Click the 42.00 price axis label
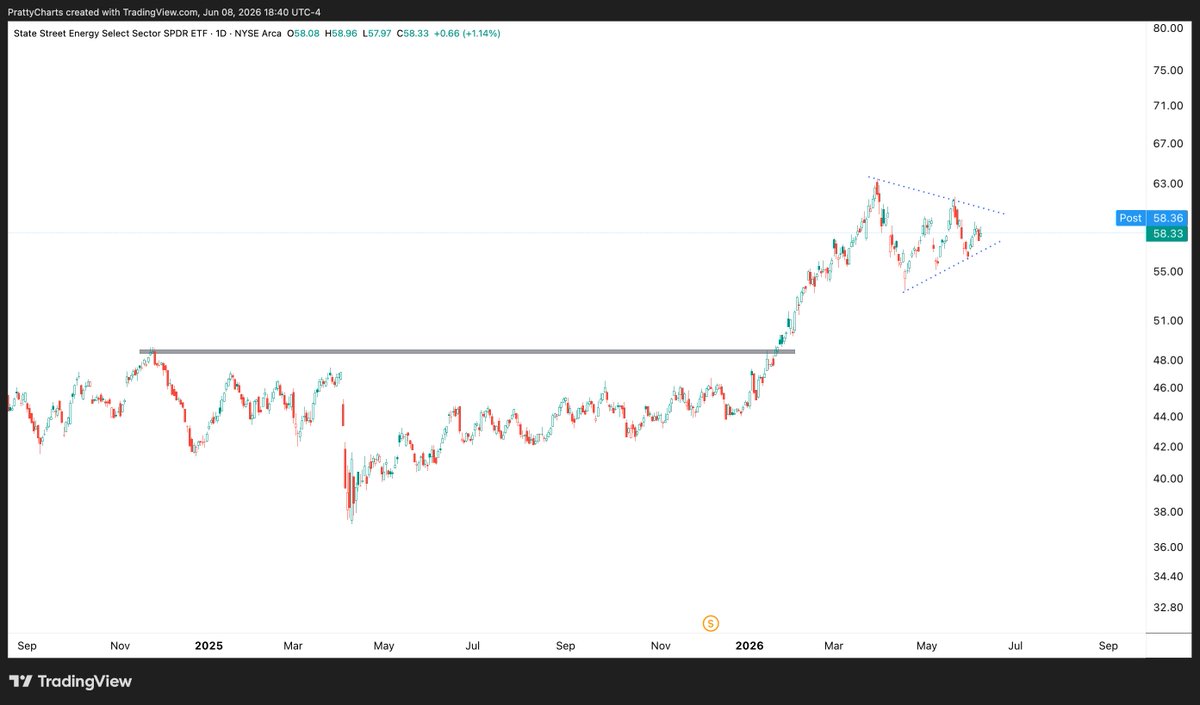 click(1167, 447)
